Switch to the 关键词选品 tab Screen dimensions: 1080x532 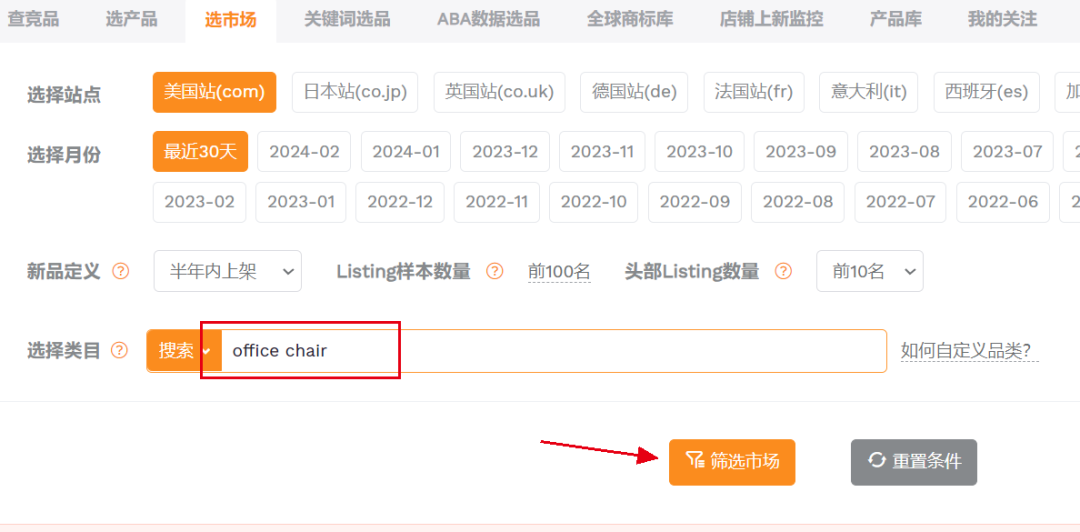(x=347, y=19)
